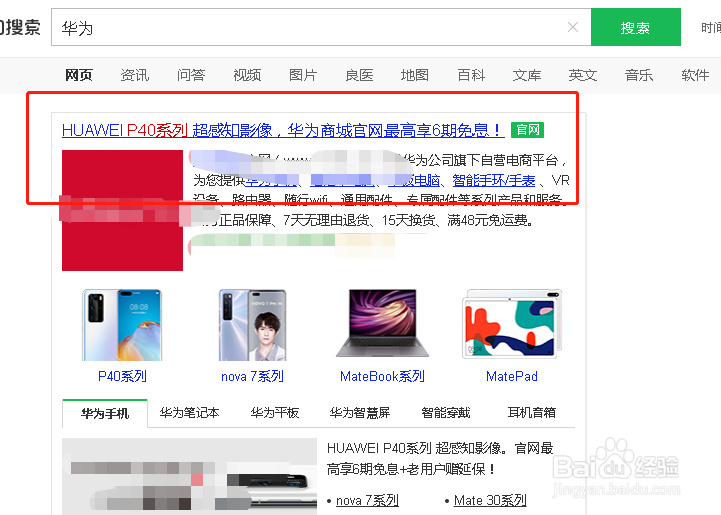Go to the 视频 tab
Screen dimensions: 721x515
pyautogui.click(x=247, y=75)
